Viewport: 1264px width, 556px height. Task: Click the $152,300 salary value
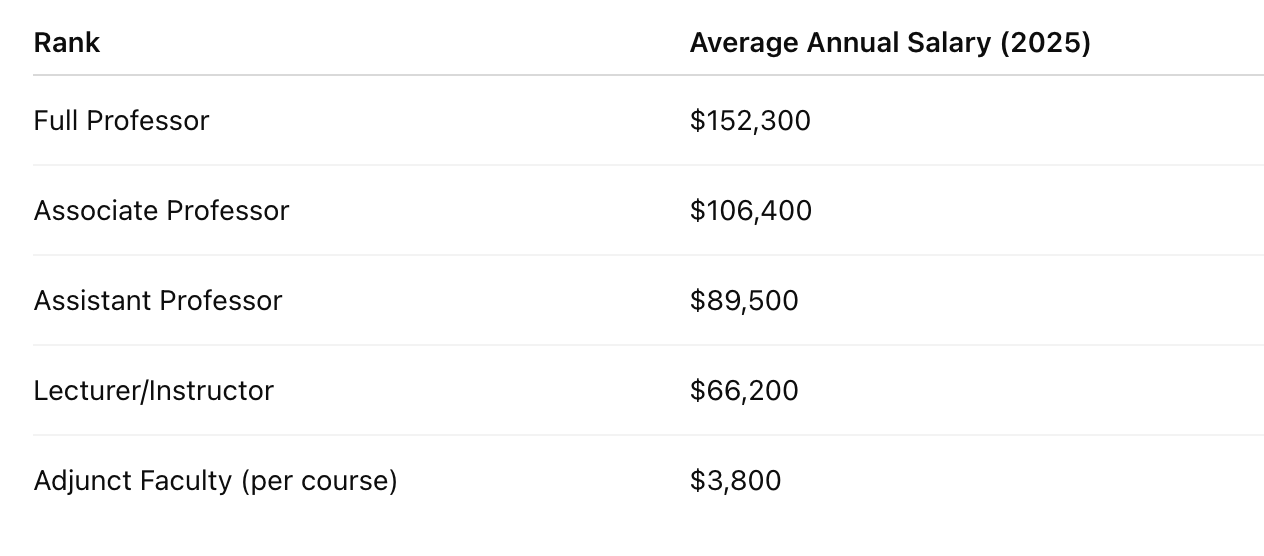click(750, 121)
